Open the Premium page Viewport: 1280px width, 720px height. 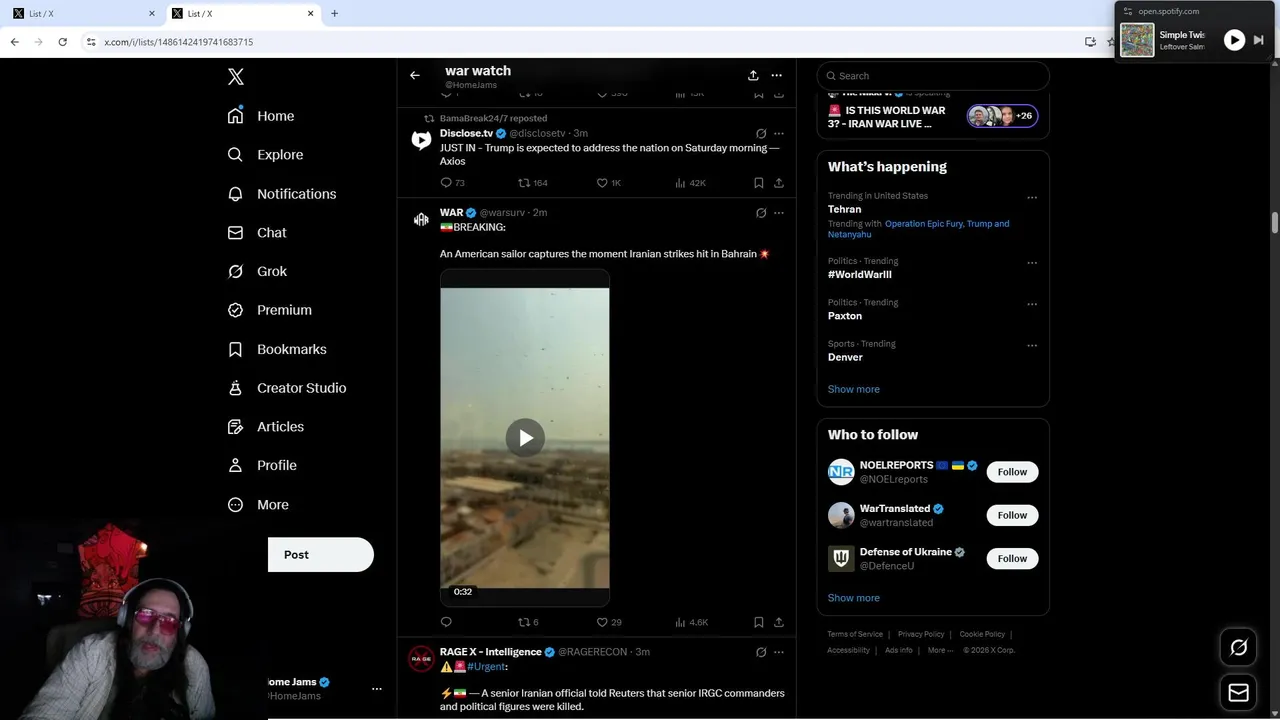click(269, 310)
